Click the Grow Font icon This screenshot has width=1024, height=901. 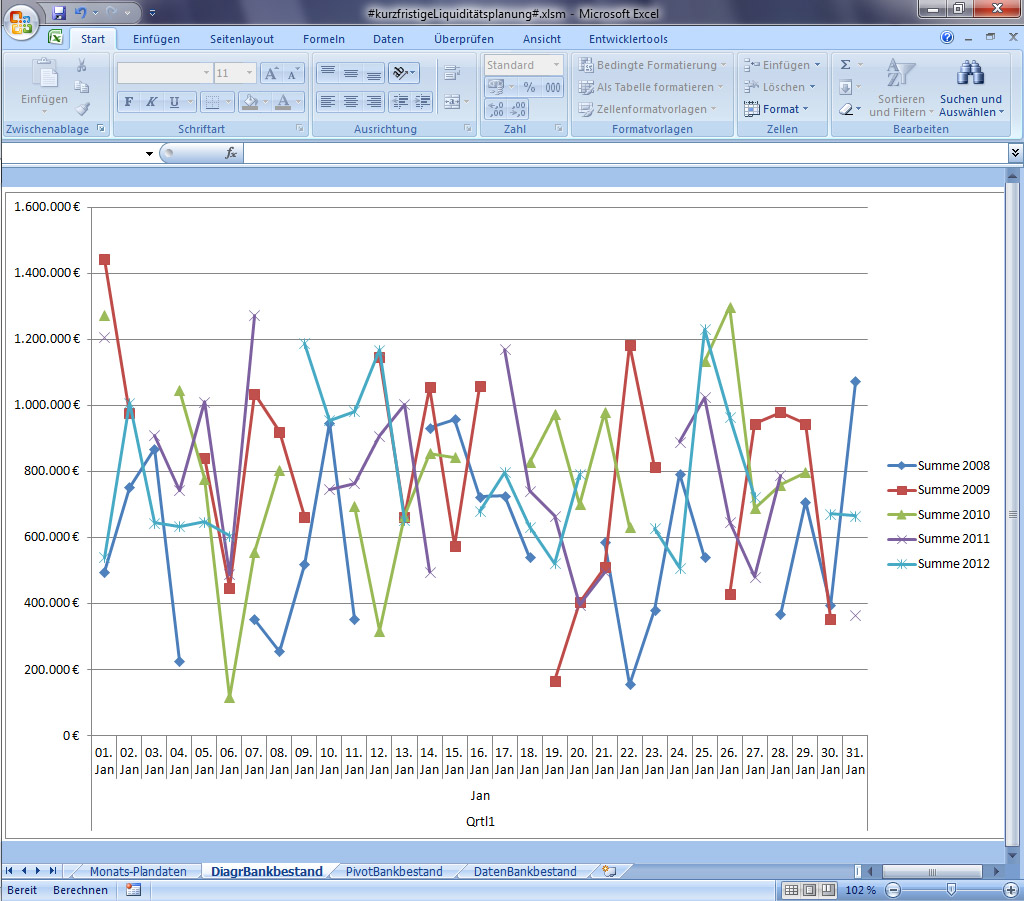pyautogui.click(x=271, y=73)
